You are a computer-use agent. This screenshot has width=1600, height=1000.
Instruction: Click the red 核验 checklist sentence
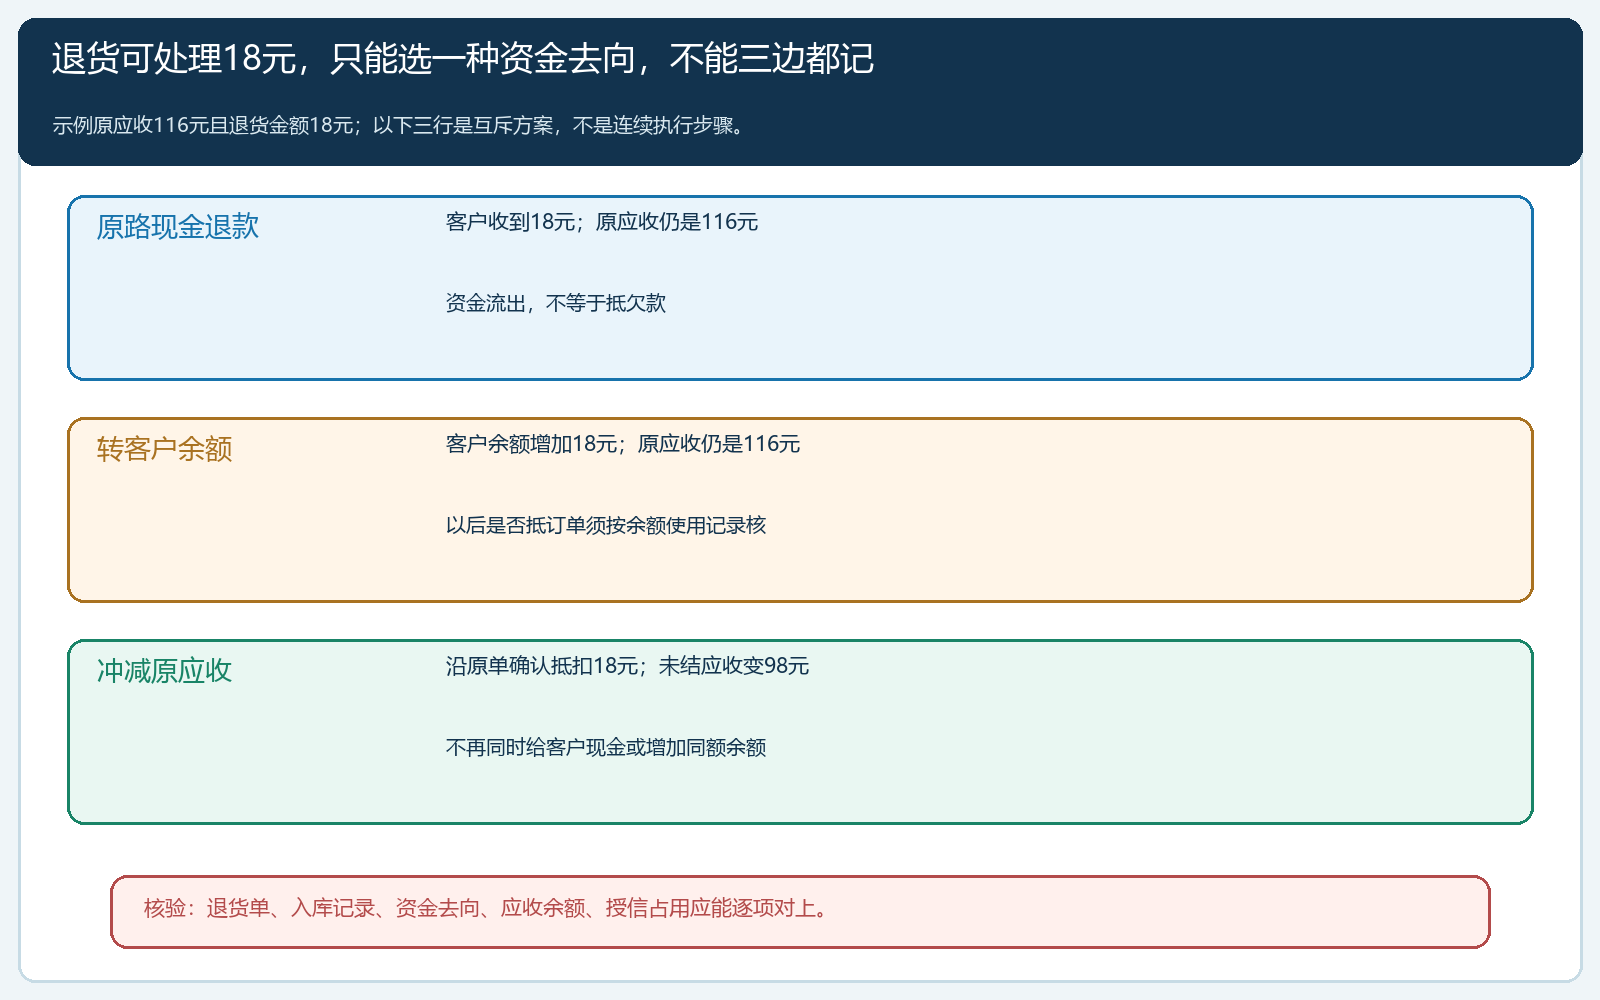[x=488, y=908]
